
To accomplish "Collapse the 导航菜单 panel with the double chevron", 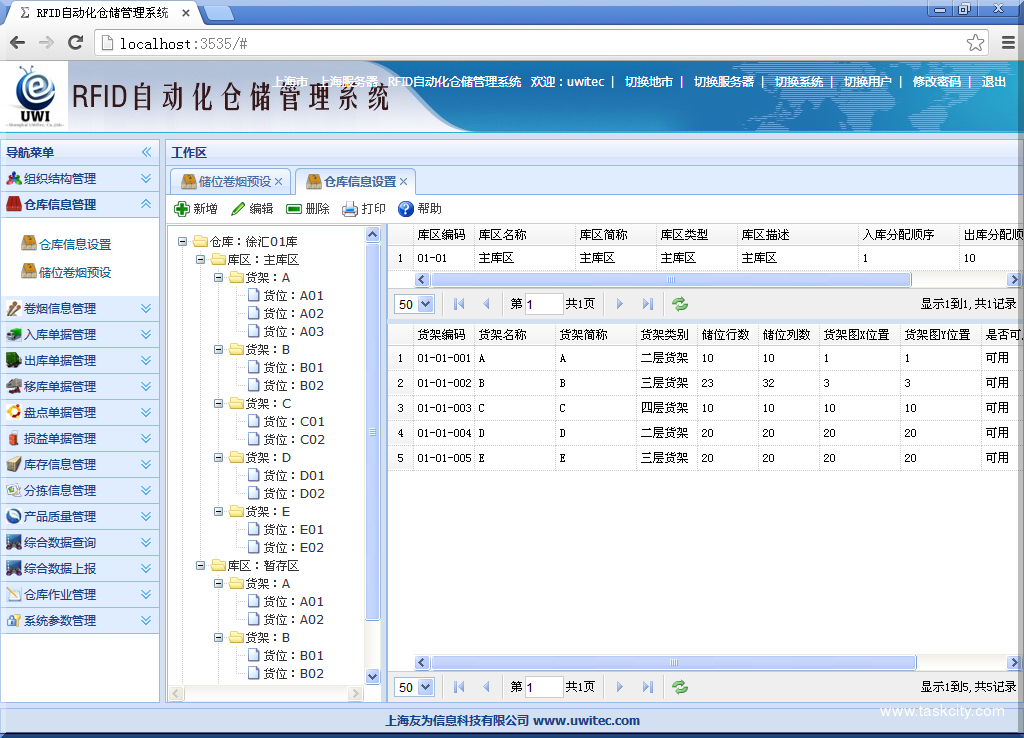I will point(147,152).
